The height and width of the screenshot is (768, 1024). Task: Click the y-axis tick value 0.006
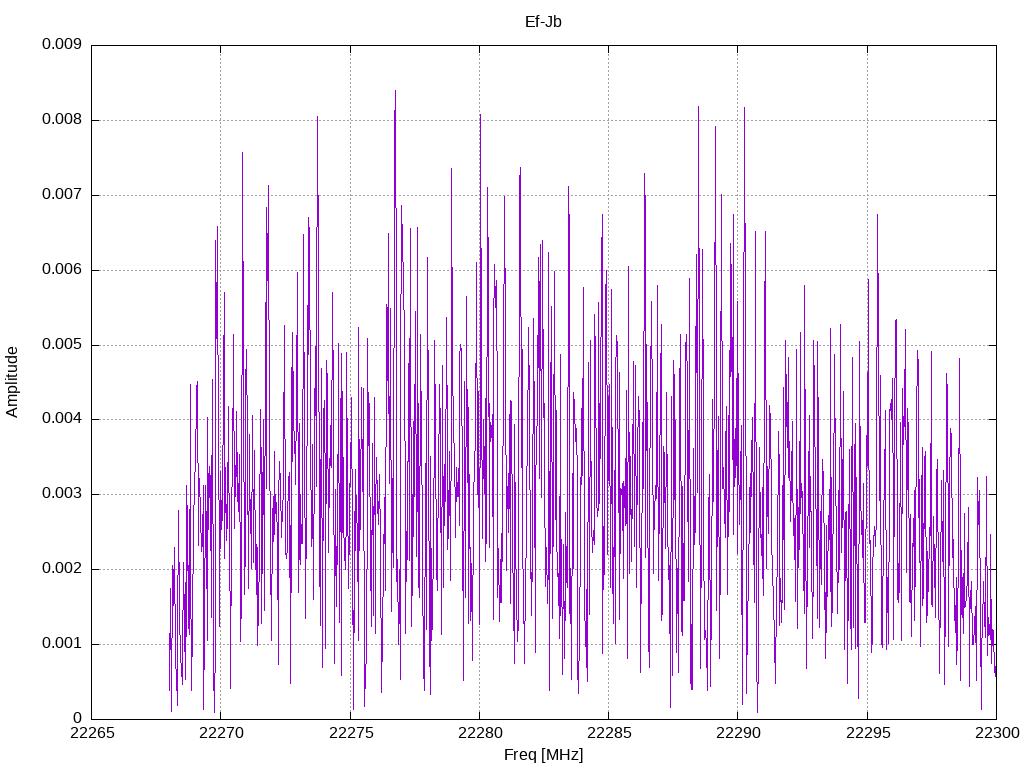[x=62, y=270]
